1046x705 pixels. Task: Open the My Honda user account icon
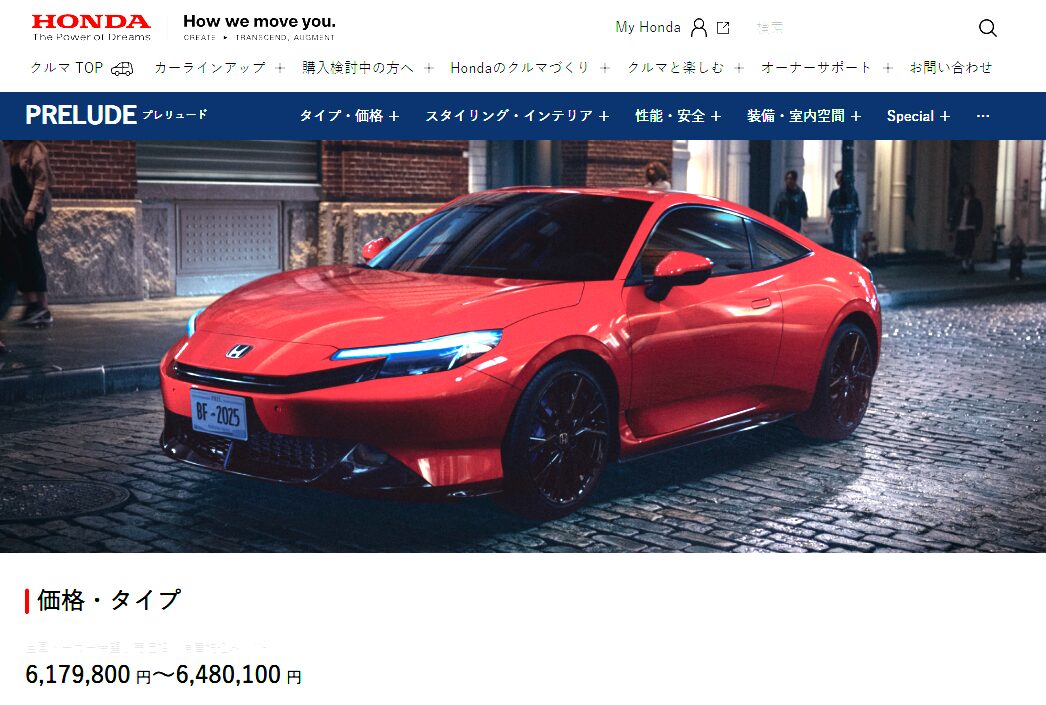[698, 27]
